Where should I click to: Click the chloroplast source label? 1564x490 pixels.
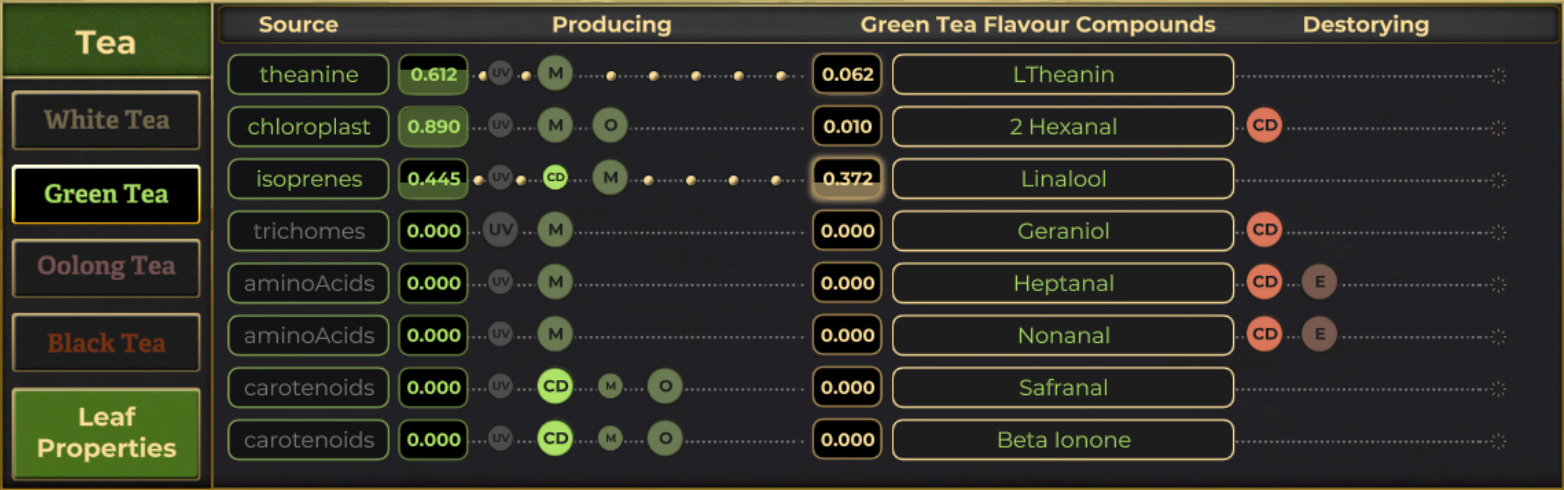coord(308,127)
